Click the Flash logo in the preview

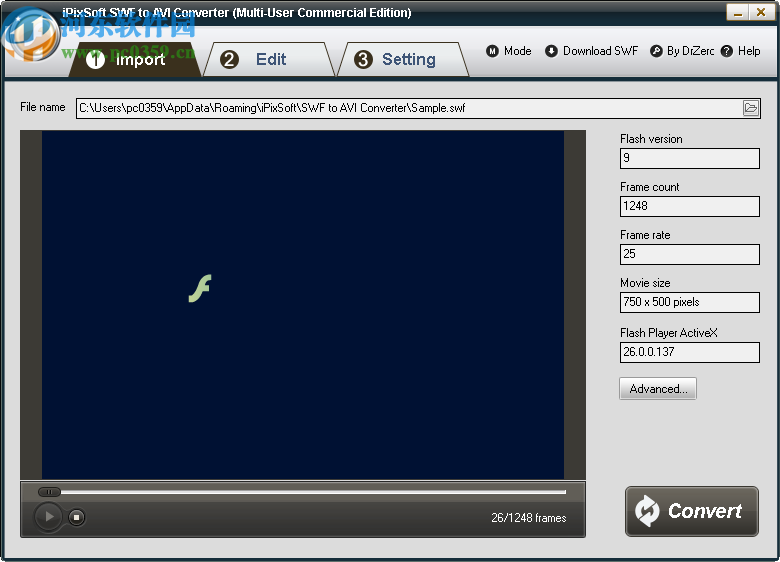point(200,288)
